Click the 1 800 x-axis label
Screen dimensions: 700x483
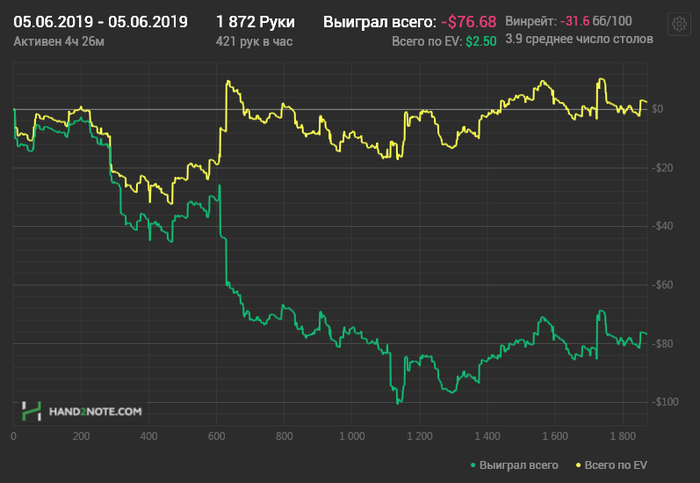(x=623, y=436)
